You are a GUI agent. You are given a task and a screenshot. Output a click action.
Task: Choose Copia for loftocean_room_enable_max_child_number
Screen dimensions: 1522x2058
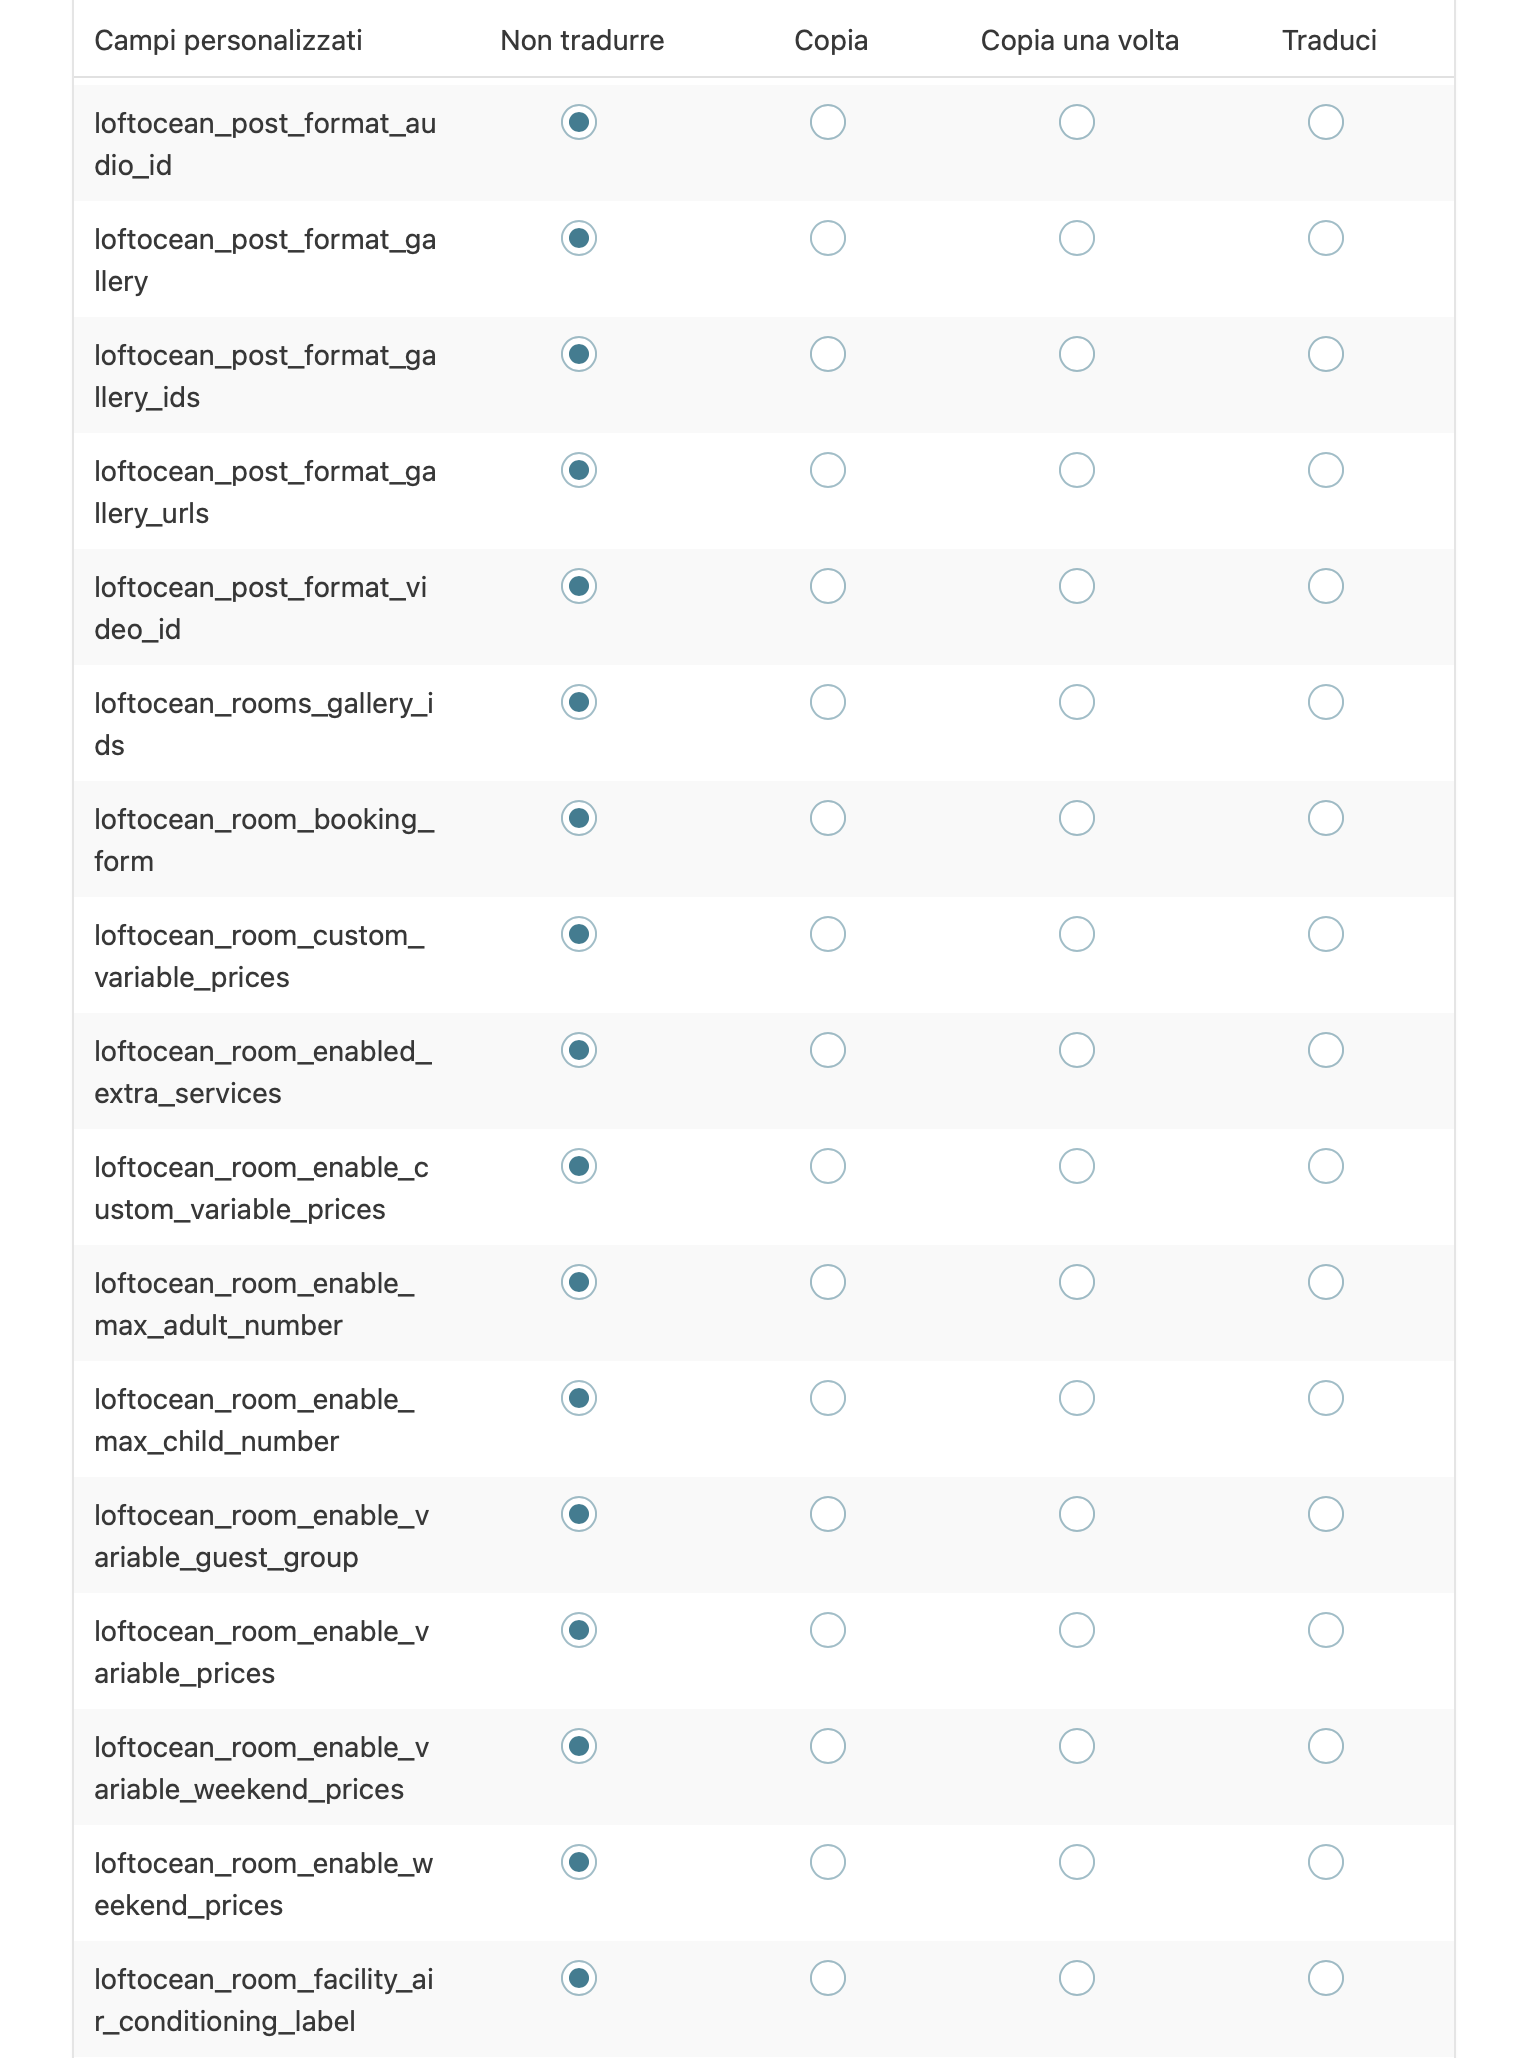coord(828,1398)
